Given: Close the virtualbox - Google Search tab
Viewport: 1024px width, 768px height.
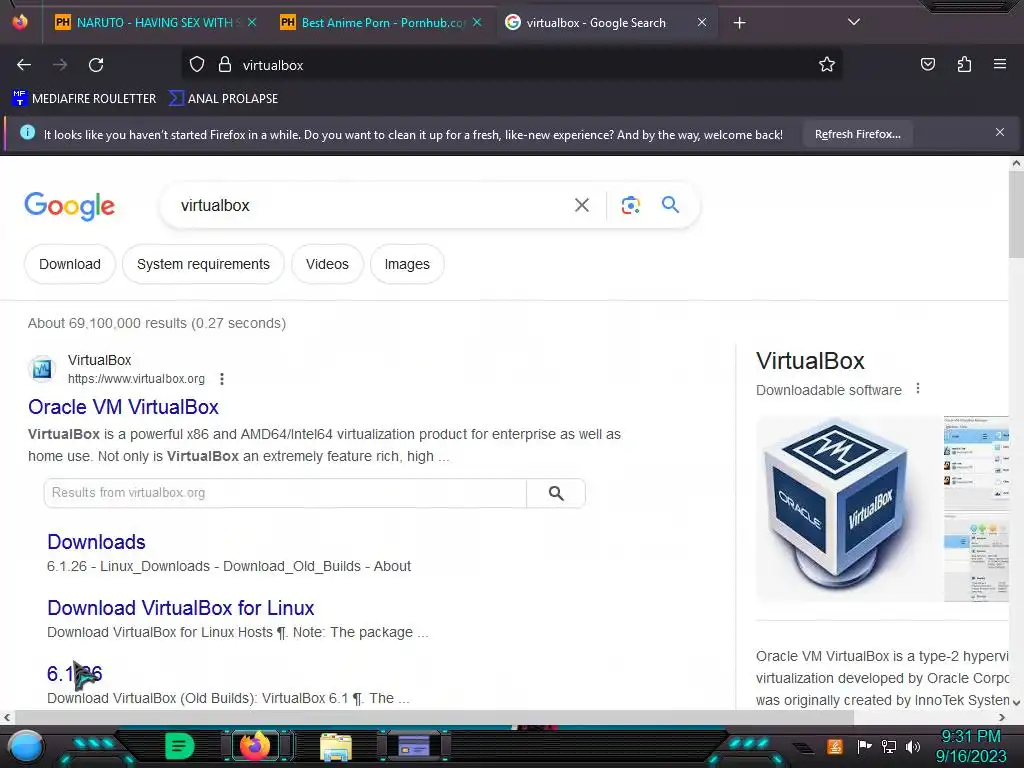Looking at the screenshot, I should 701,23.
